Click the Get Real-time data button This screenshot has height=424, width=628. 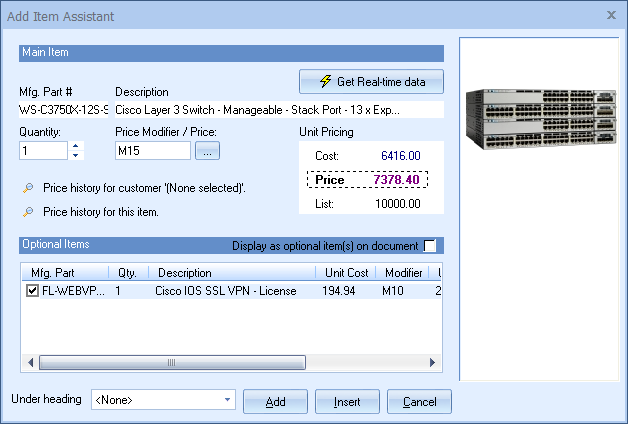(x=371, y=81)
